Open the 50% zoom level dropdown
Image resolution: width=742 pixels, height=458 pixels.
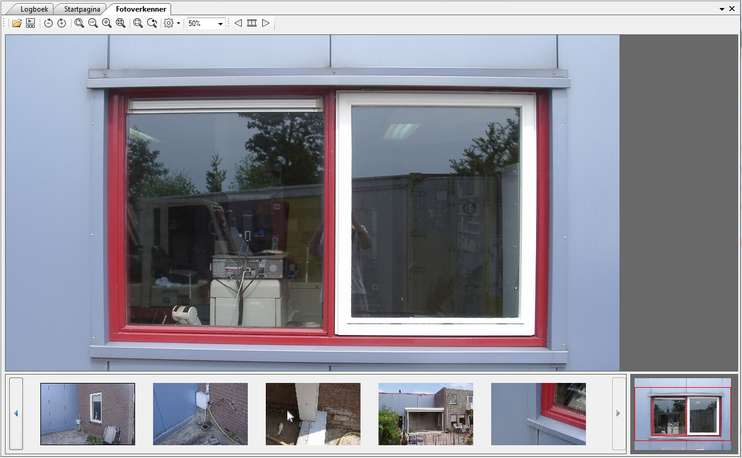(220, 24)
